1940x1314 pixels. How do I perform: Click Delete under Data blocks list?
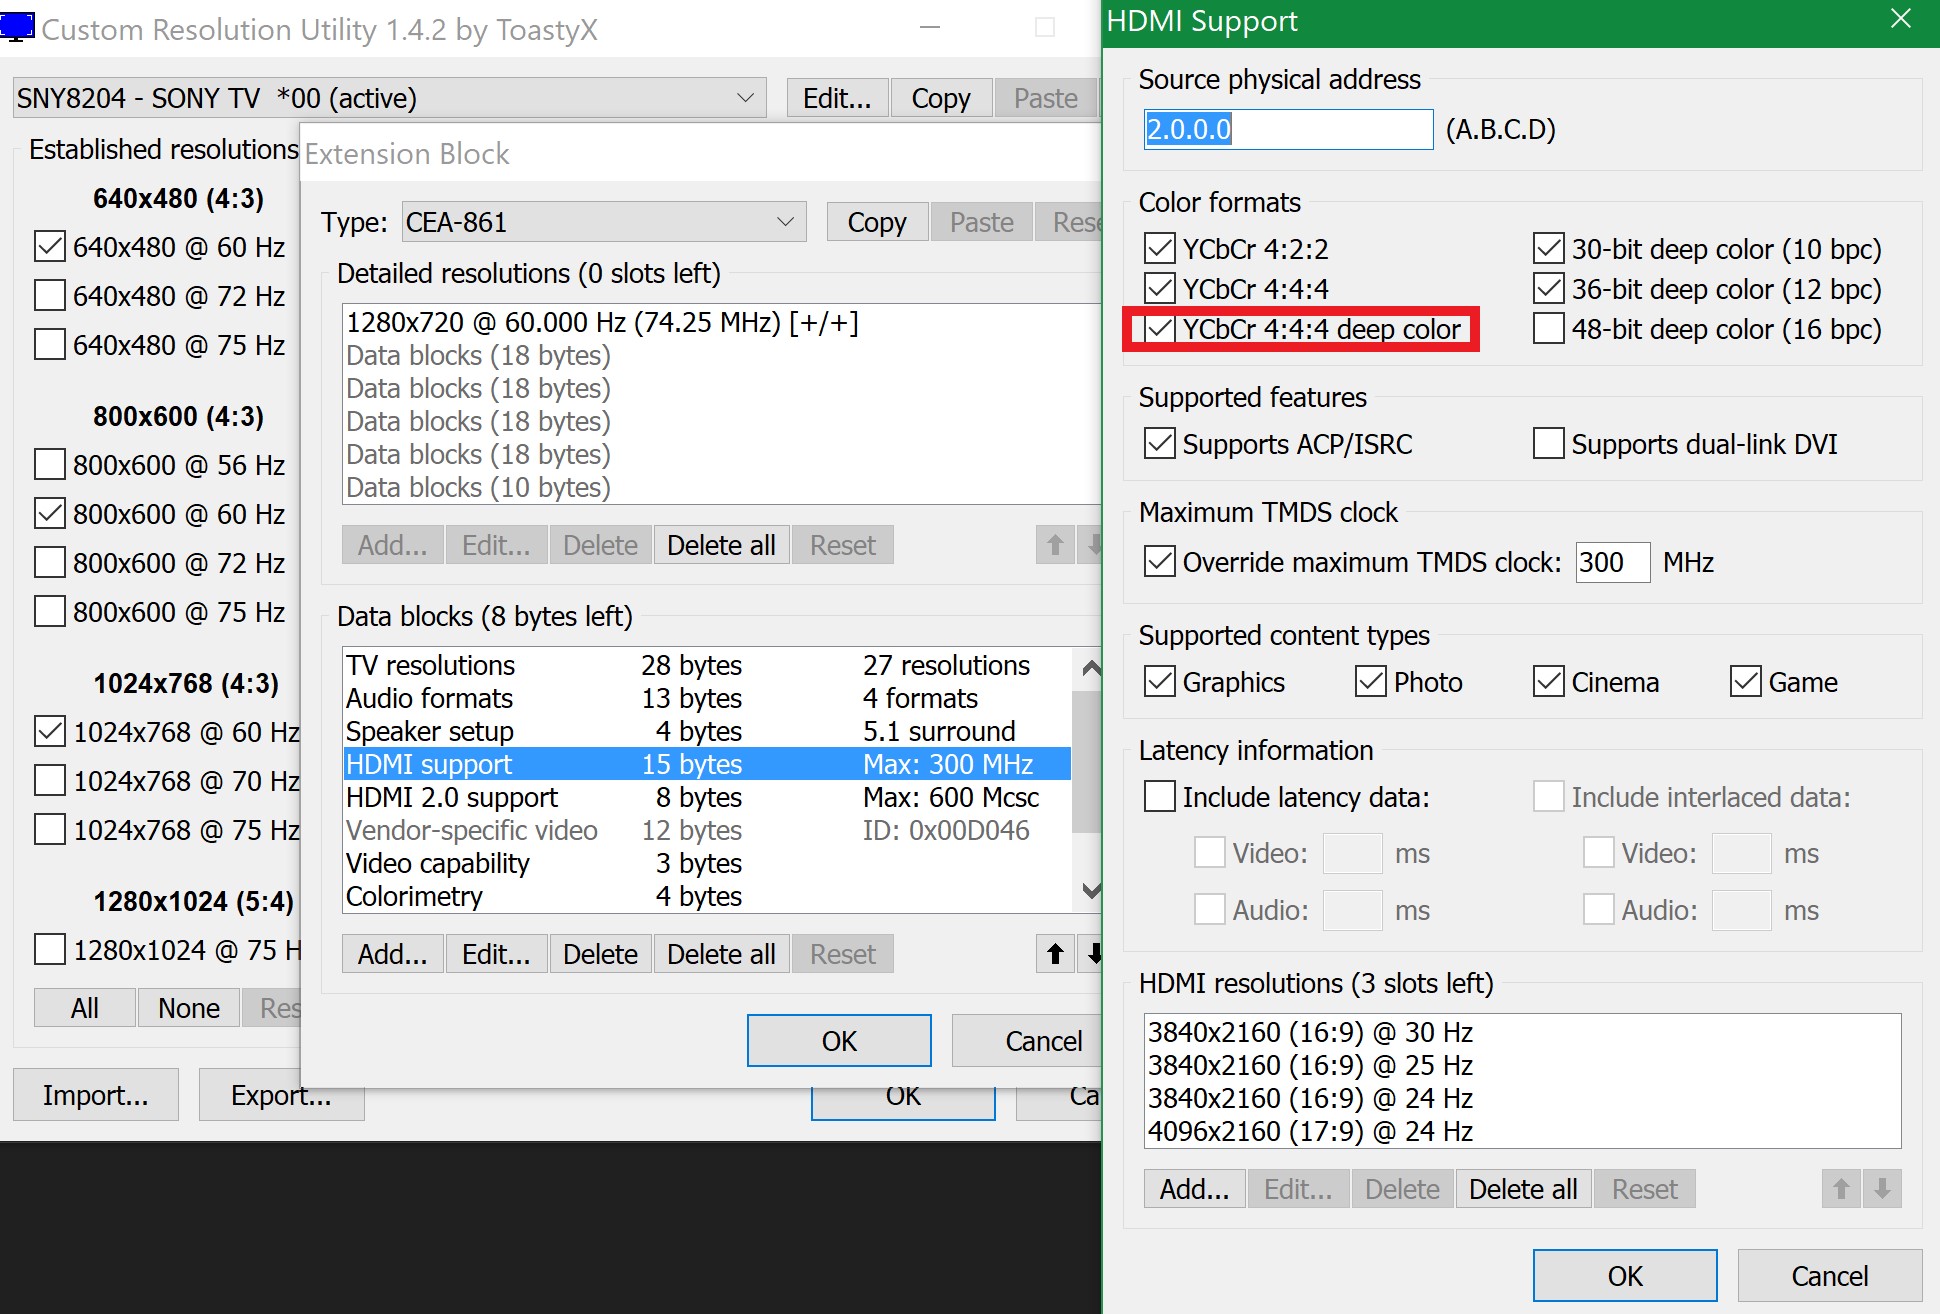(x=600, y=954)
